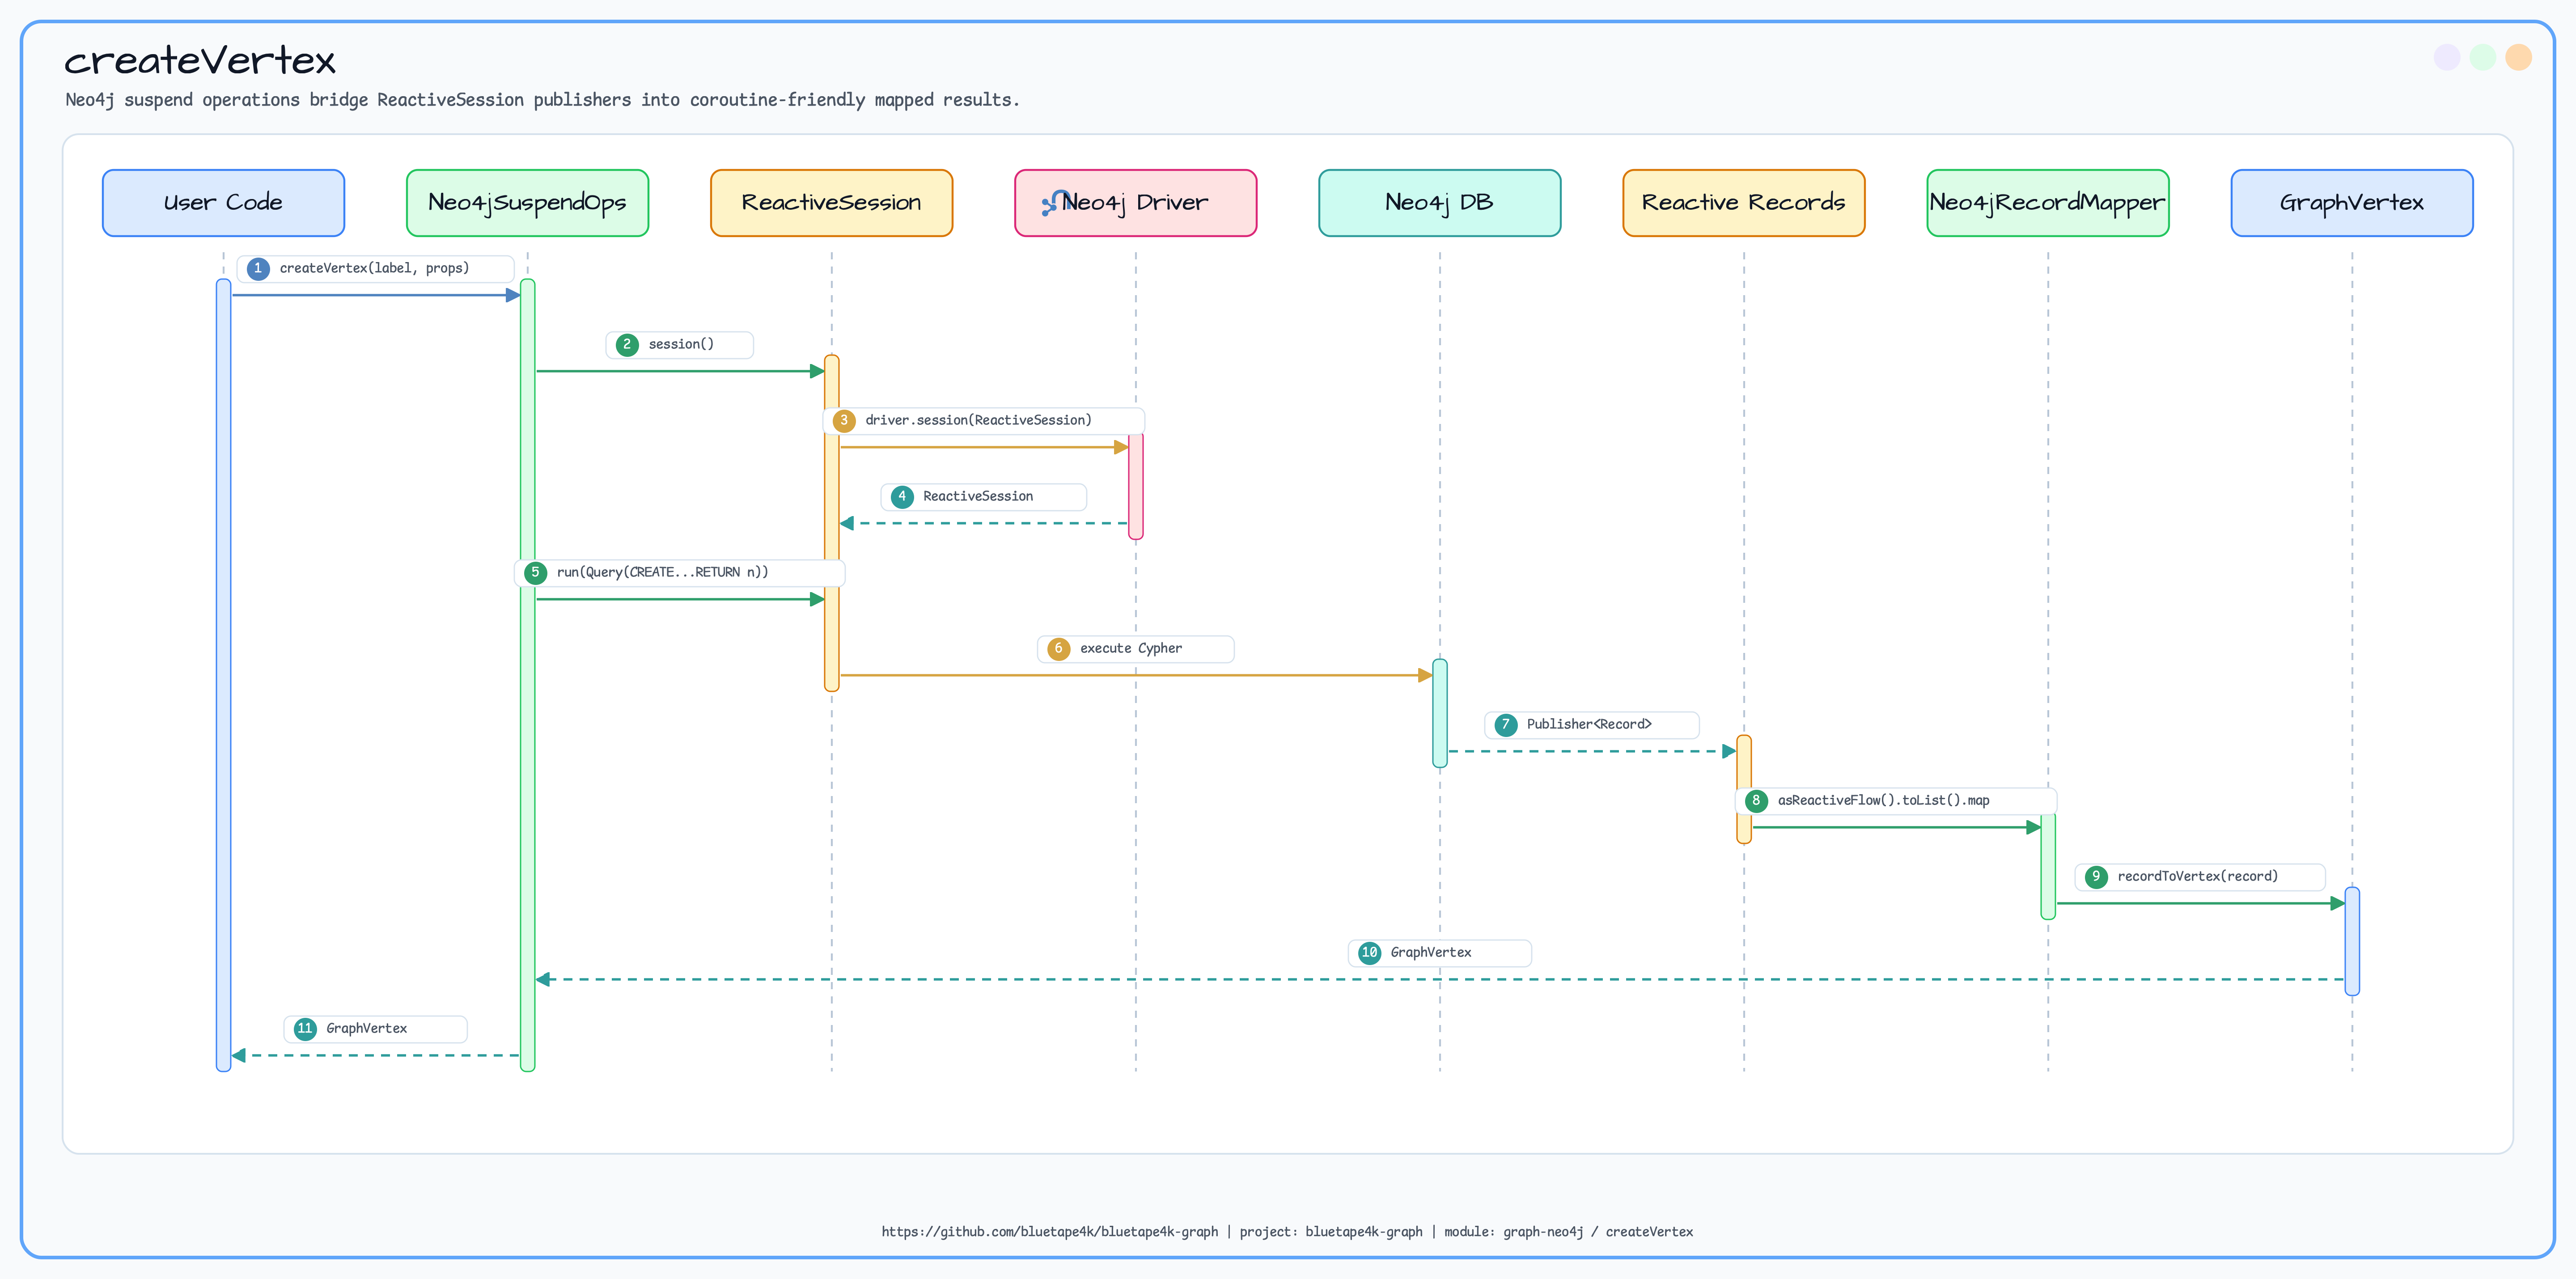Select the User Code participant box
This screenshot has height=1279, width=2576.
(223, 203)
